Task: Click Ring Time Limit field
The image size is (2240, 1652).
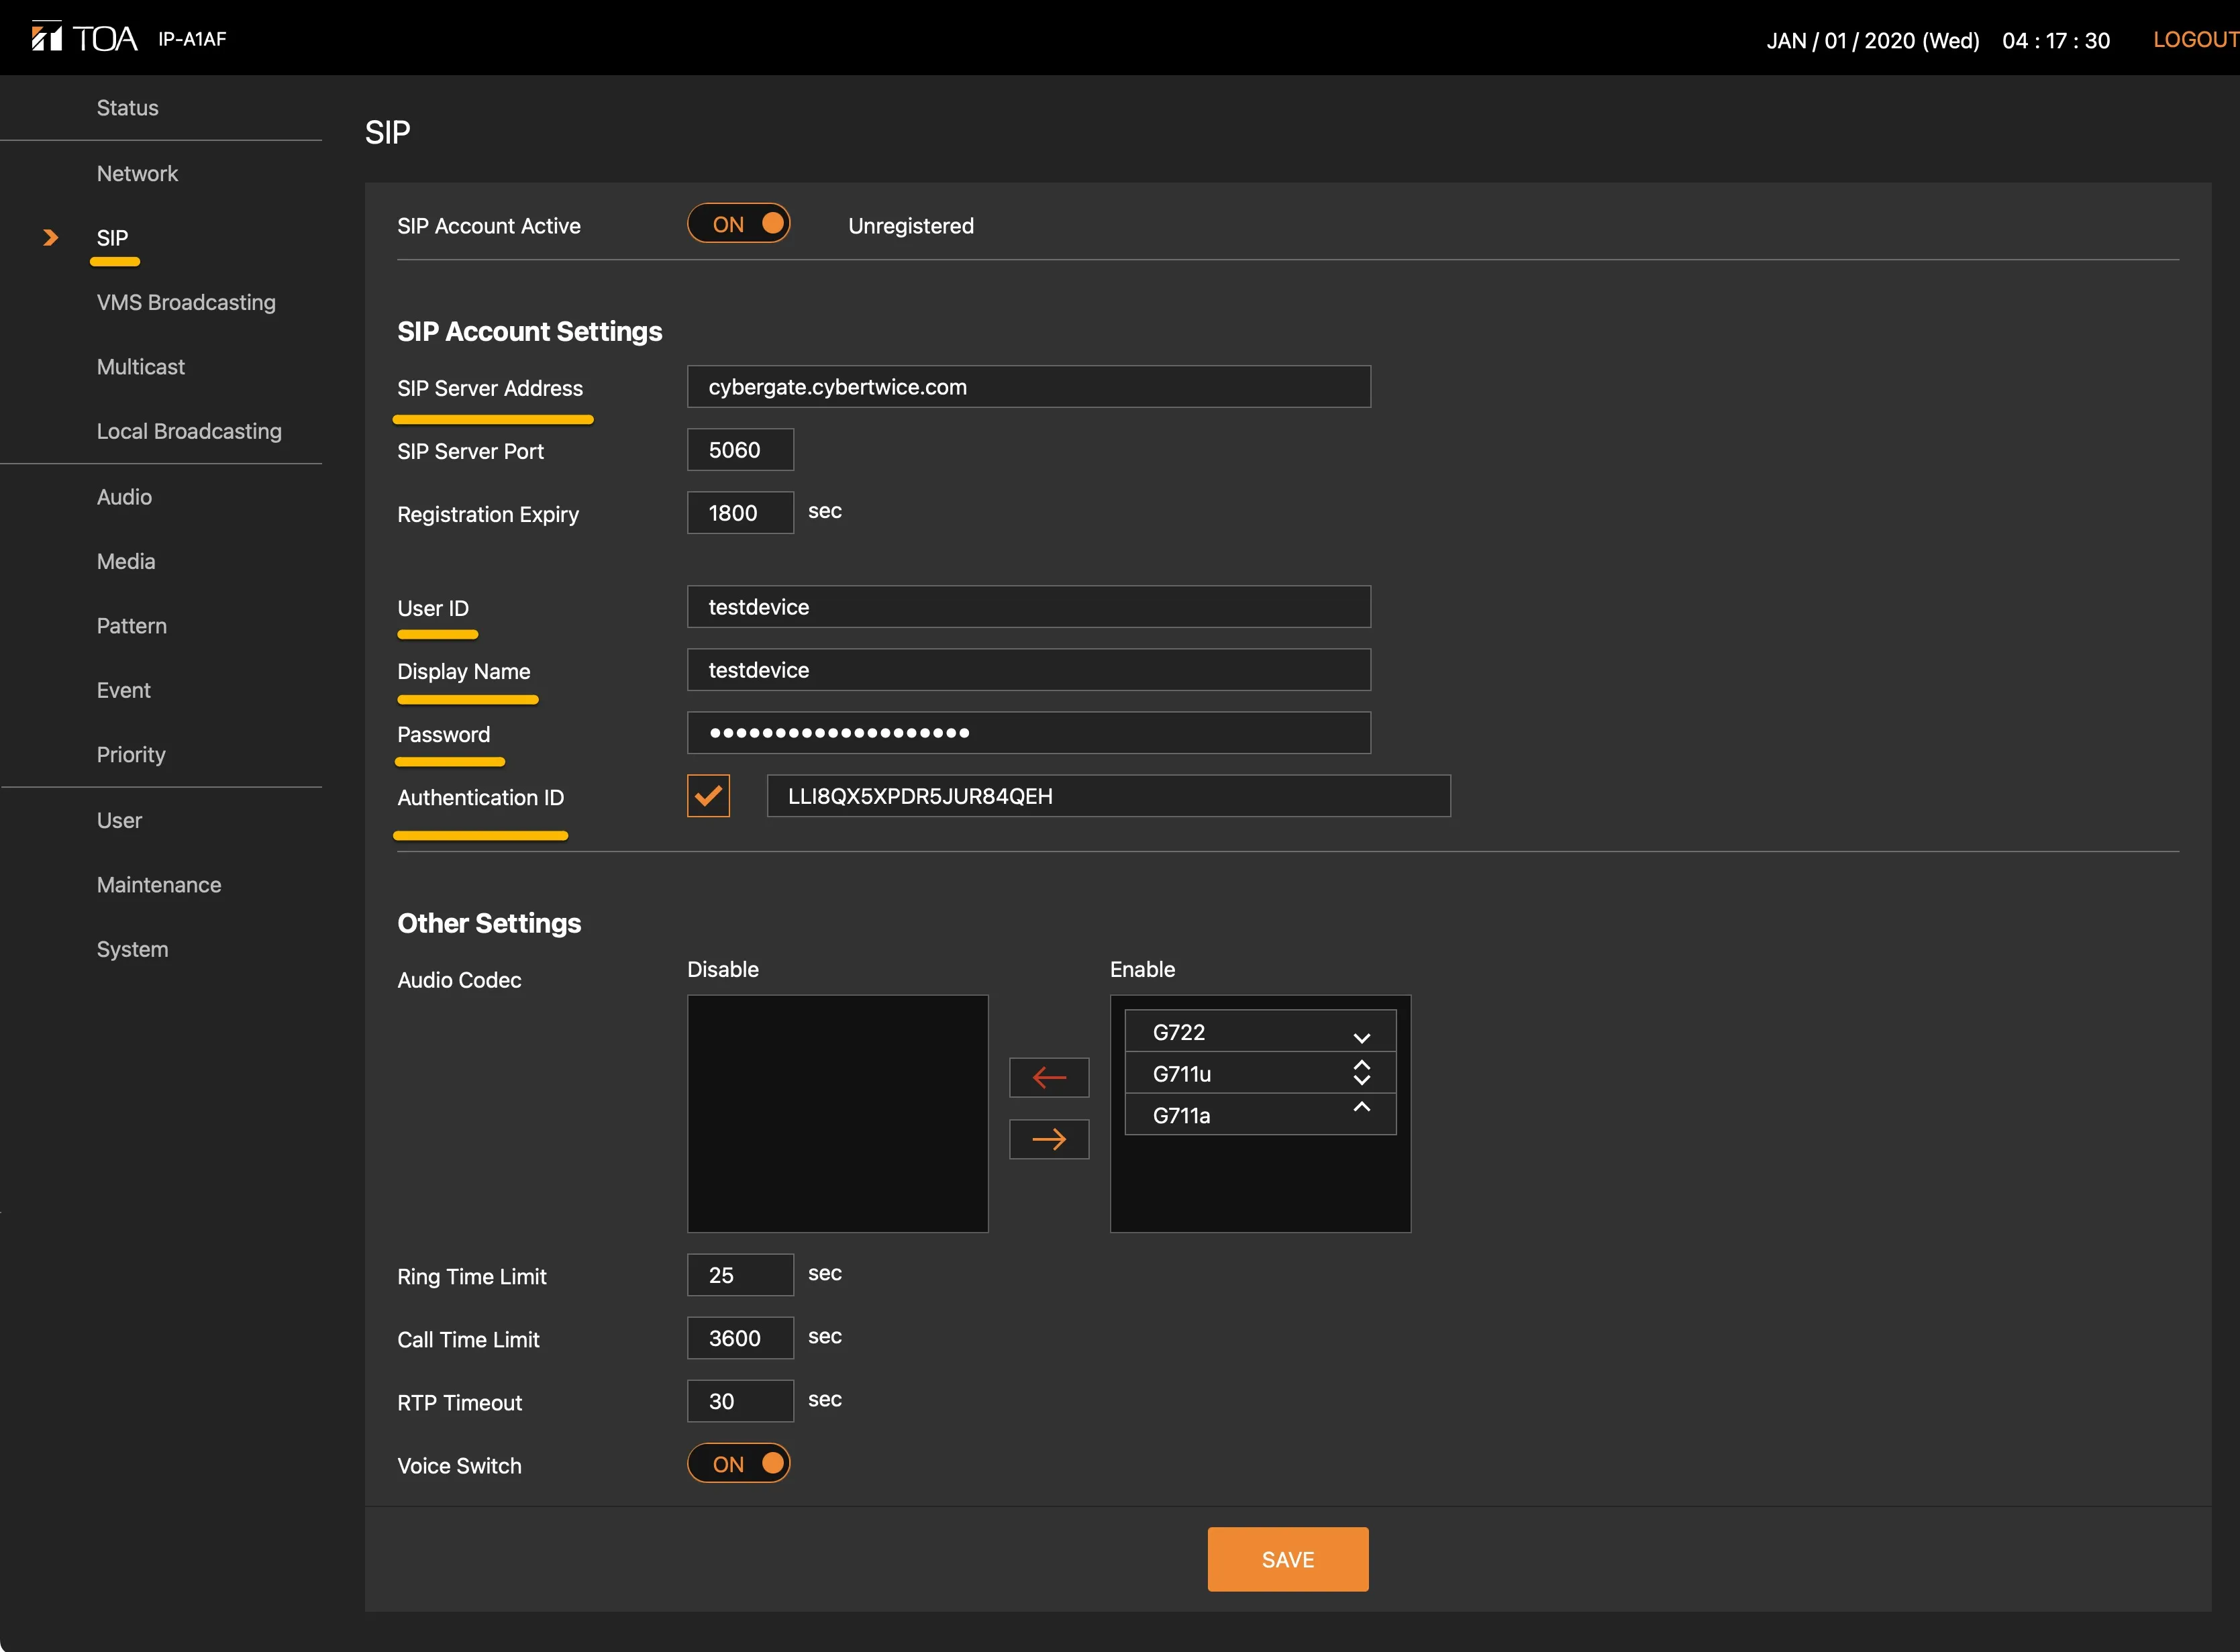Action: click(x=741, y=1275)
